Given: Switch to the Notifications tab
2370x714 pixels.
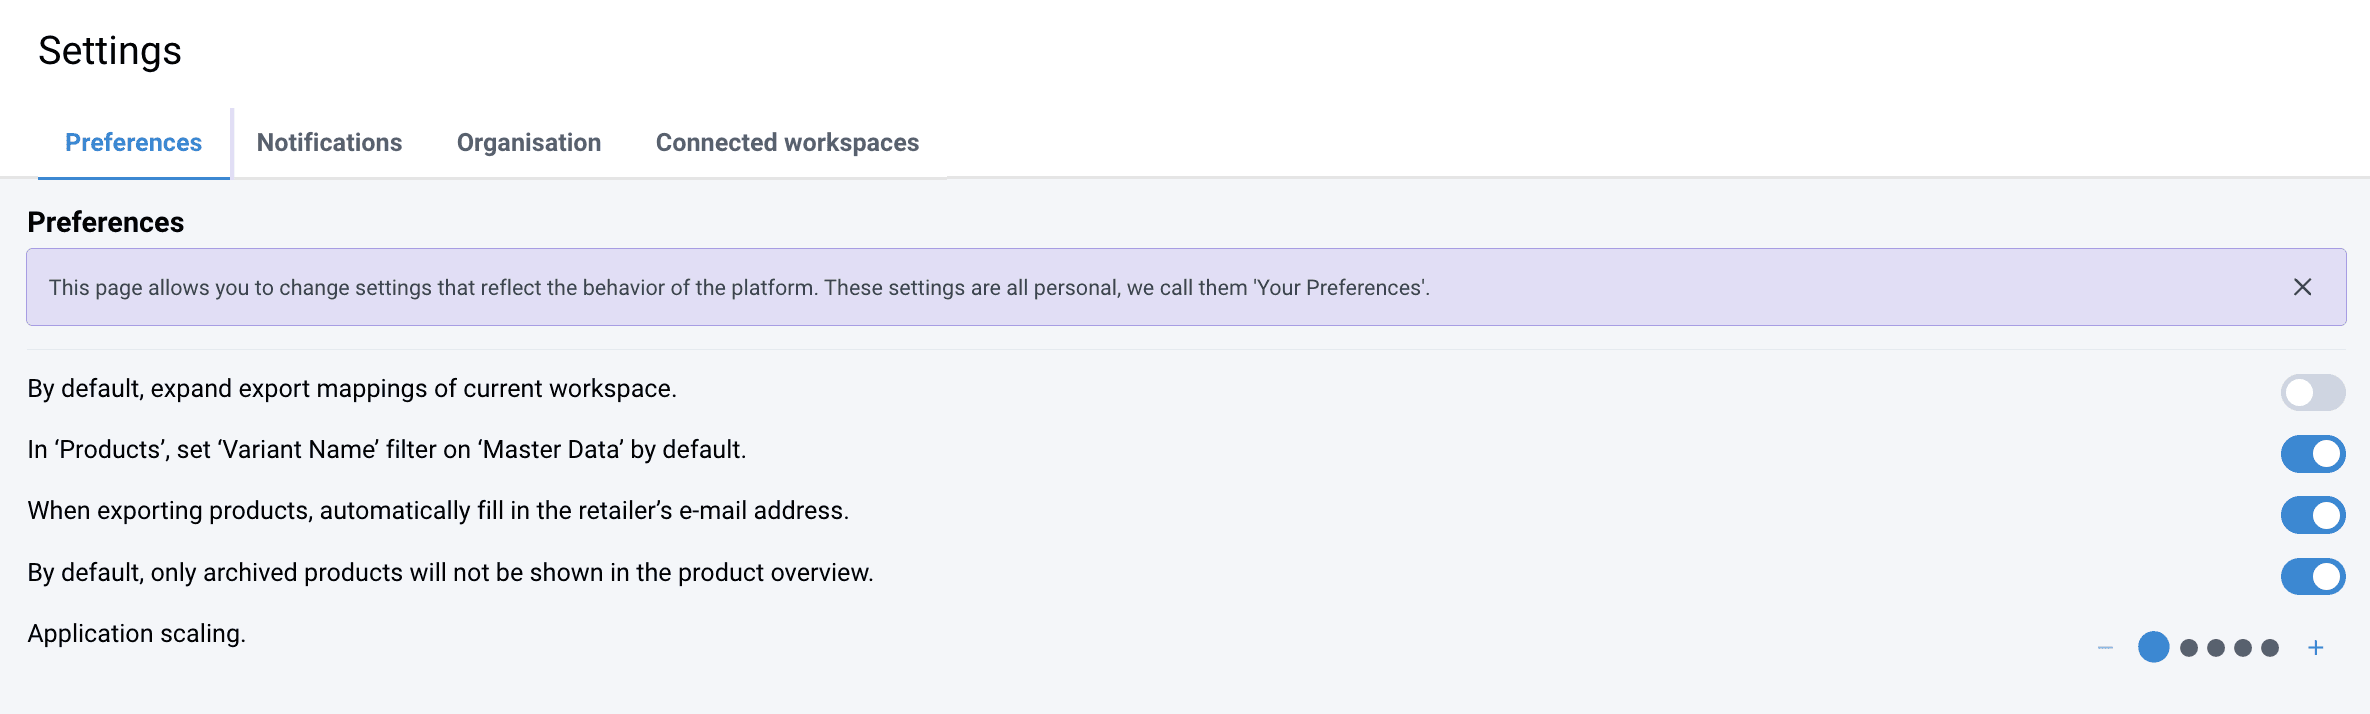Looking at the screenshot, I should pos(329,143).
